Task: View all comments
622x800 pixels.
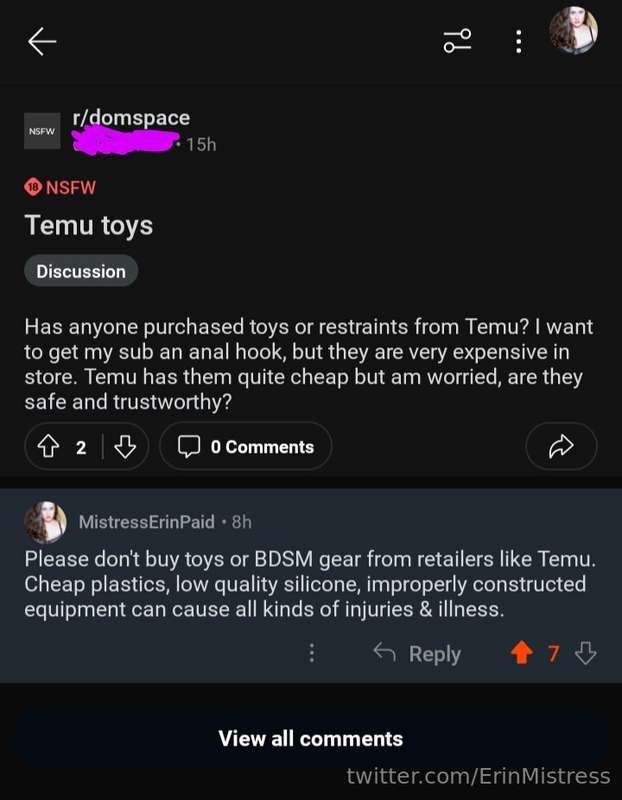Action: click(311, 738)
